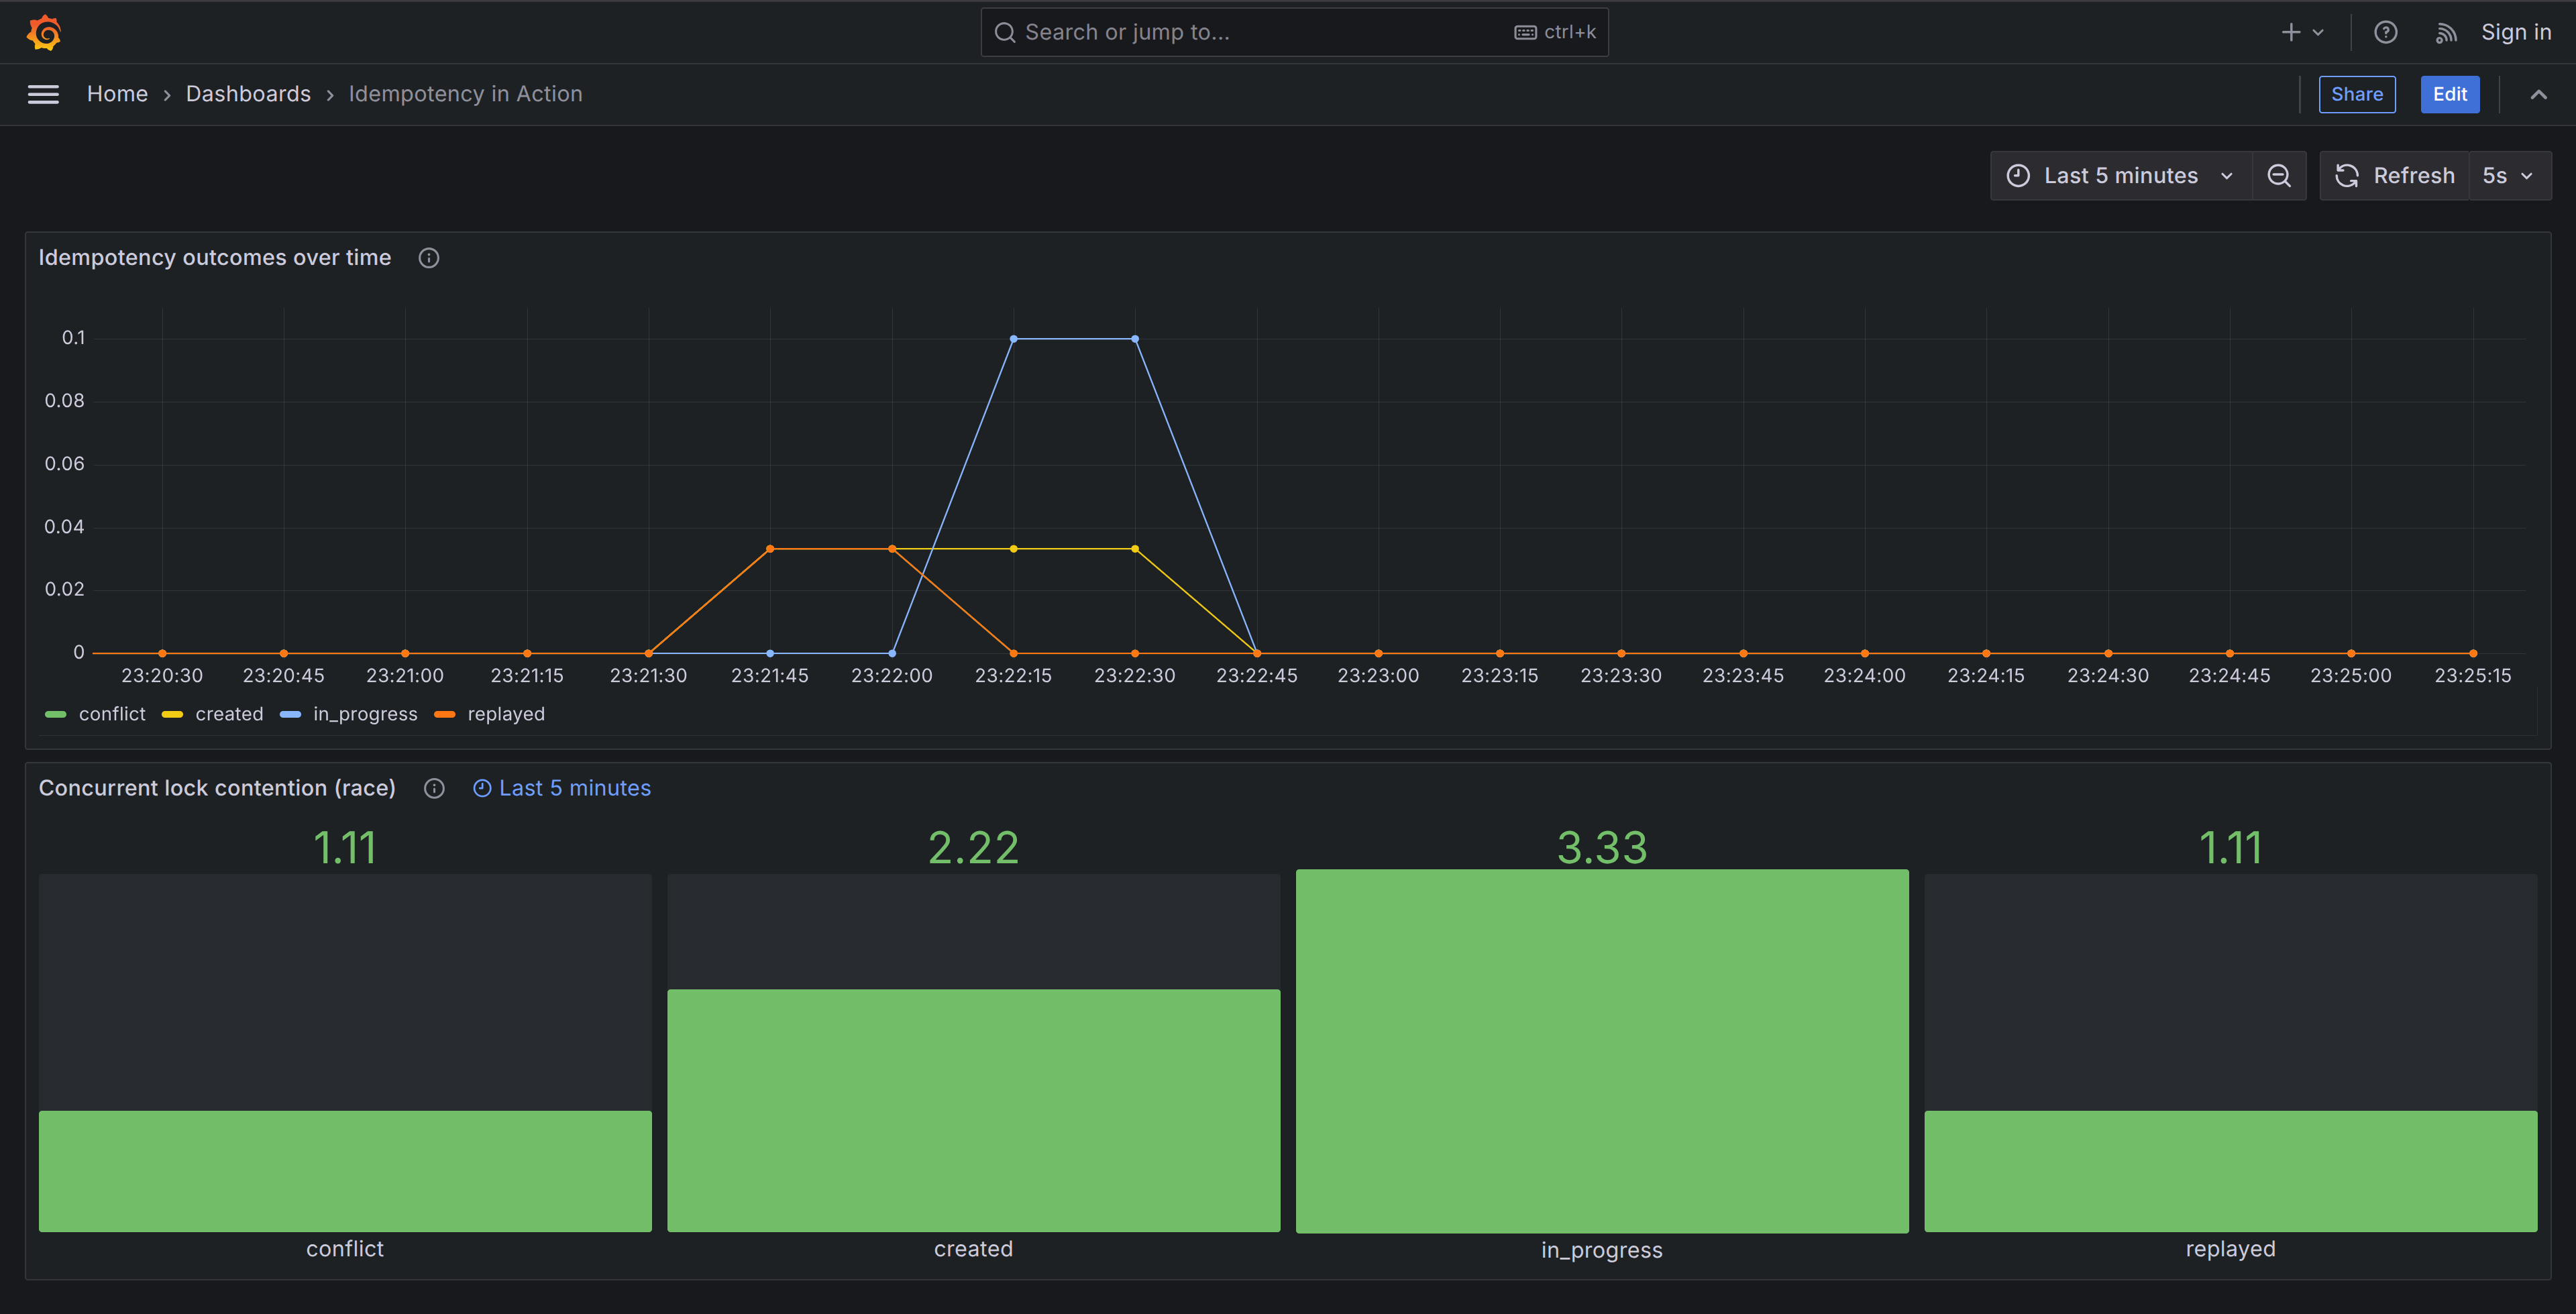Click the Idempotency outcomes over time panel title
The width and height of the screenshot is (2576, 1314).
(215, 258)
